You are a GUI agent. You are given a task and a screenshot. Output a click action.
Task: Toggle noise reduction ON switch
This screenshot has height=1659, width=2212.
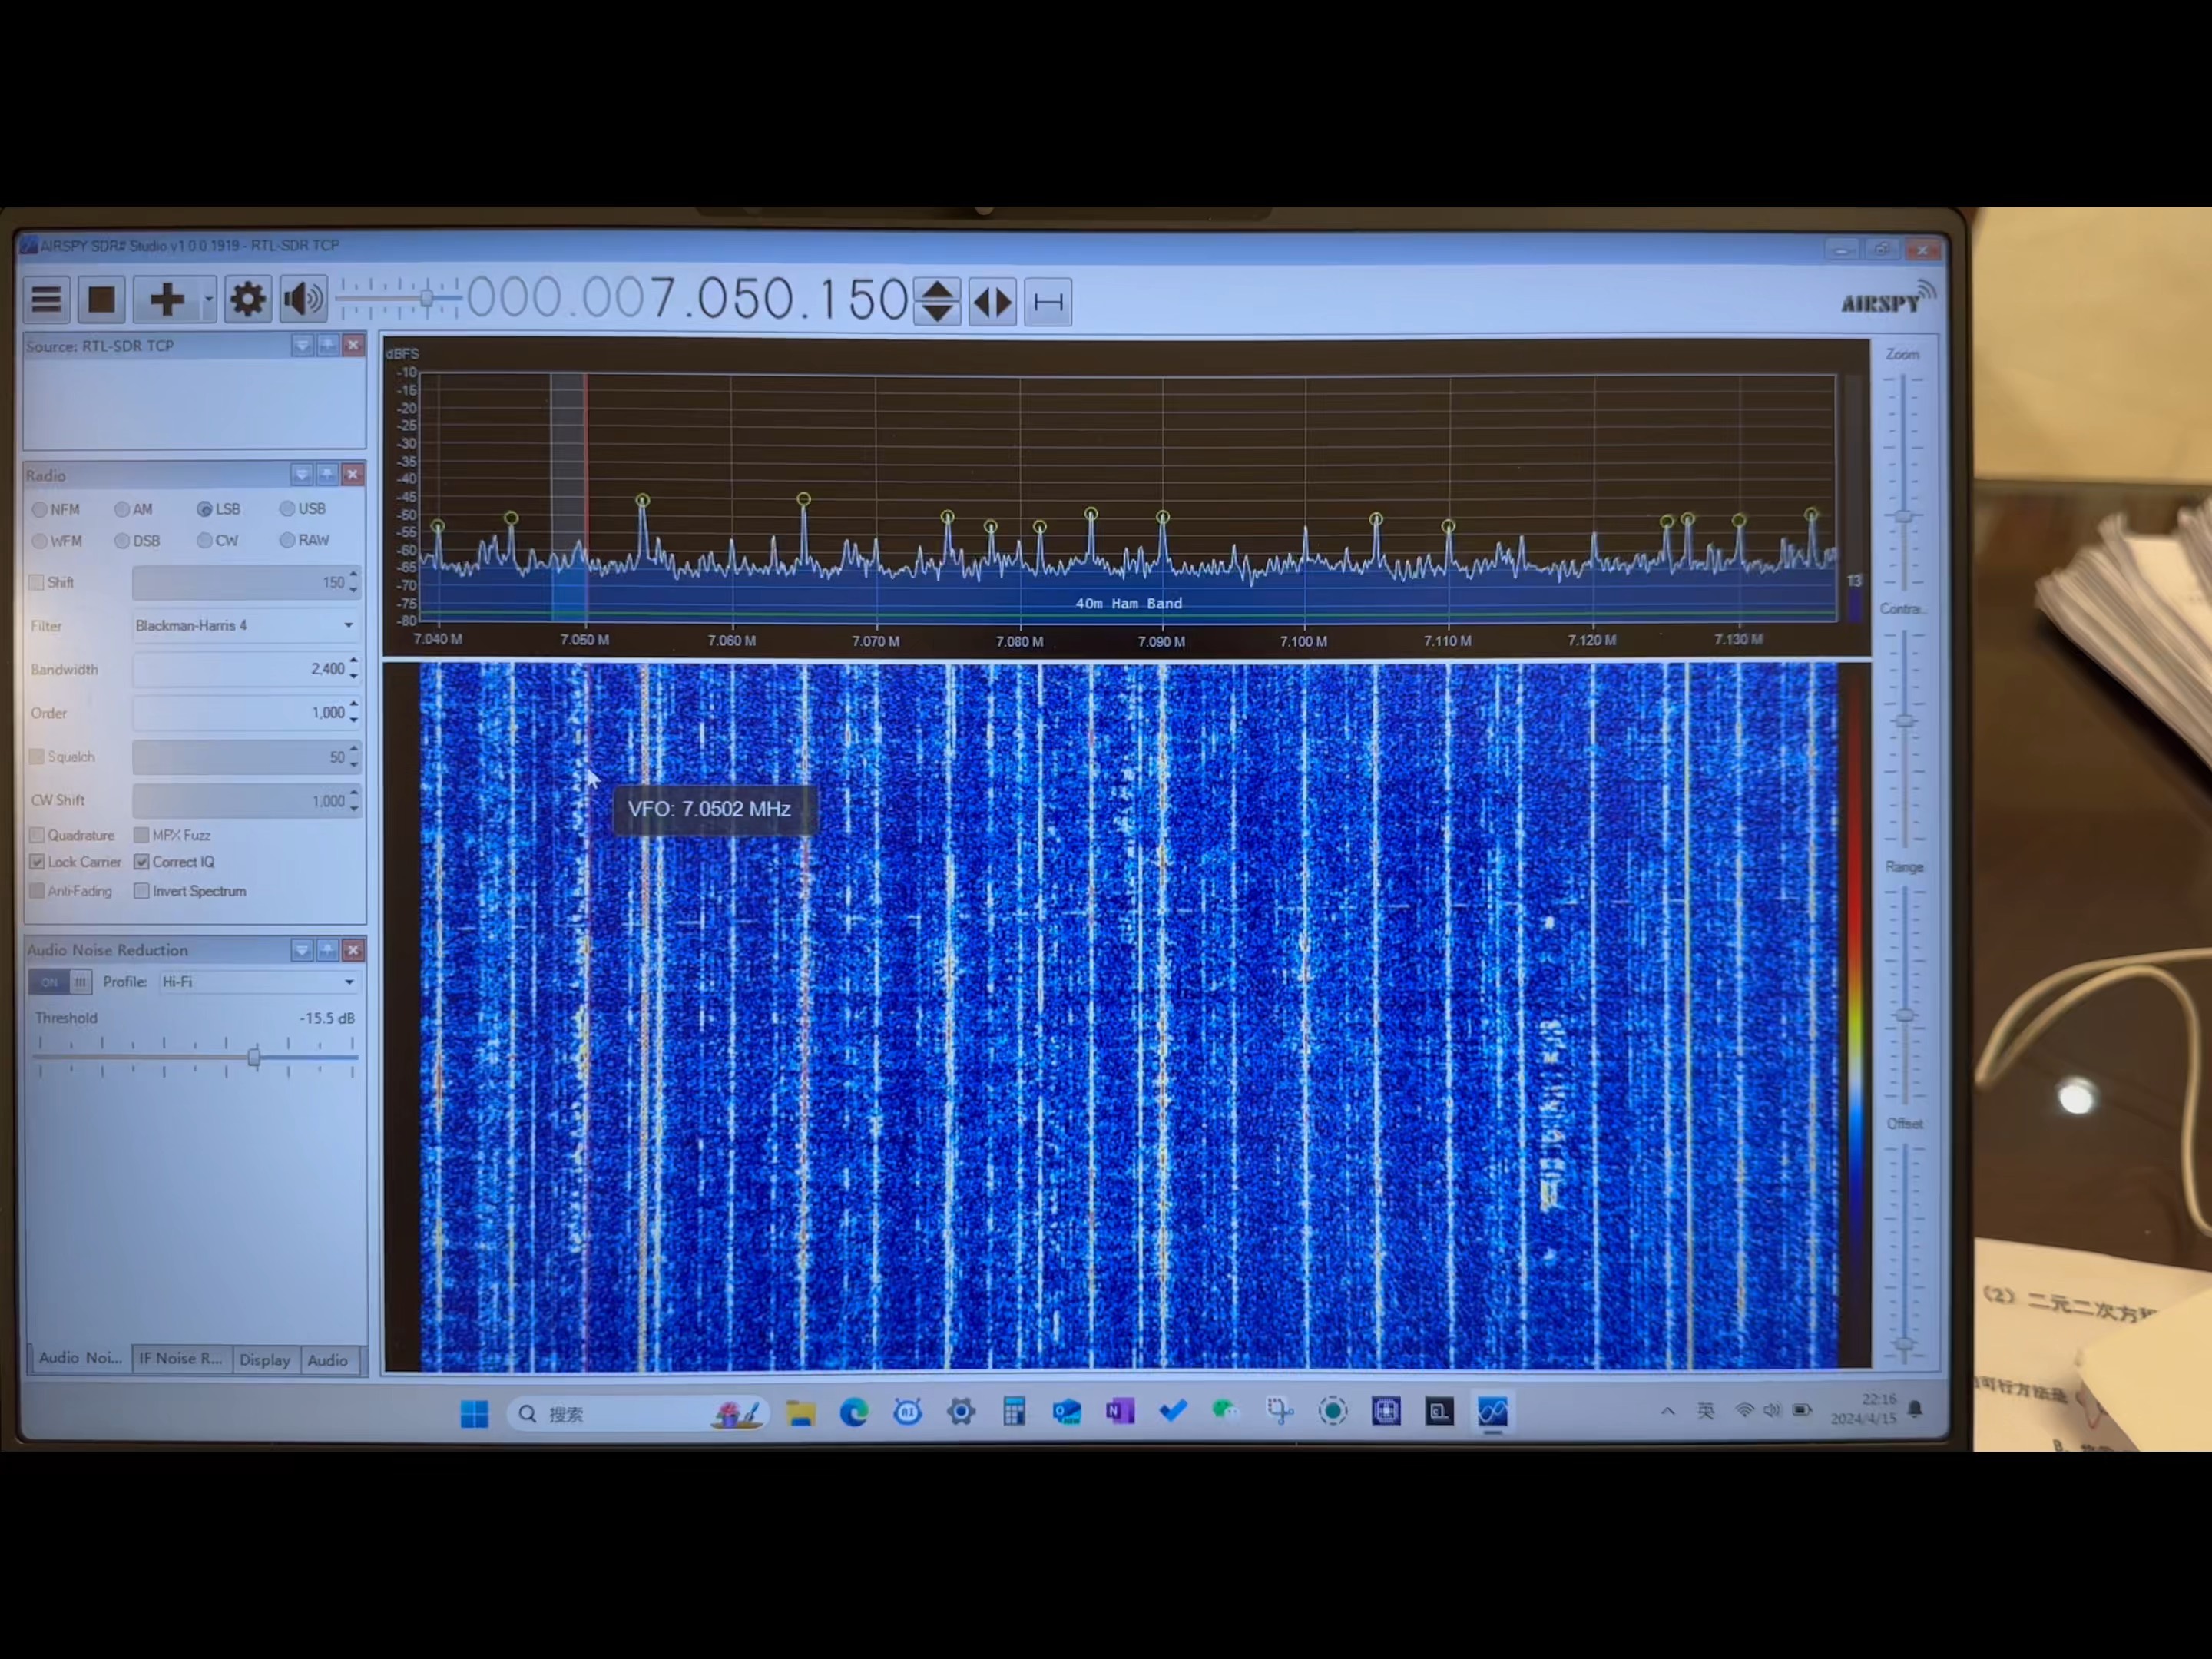(x=60, y=982)
